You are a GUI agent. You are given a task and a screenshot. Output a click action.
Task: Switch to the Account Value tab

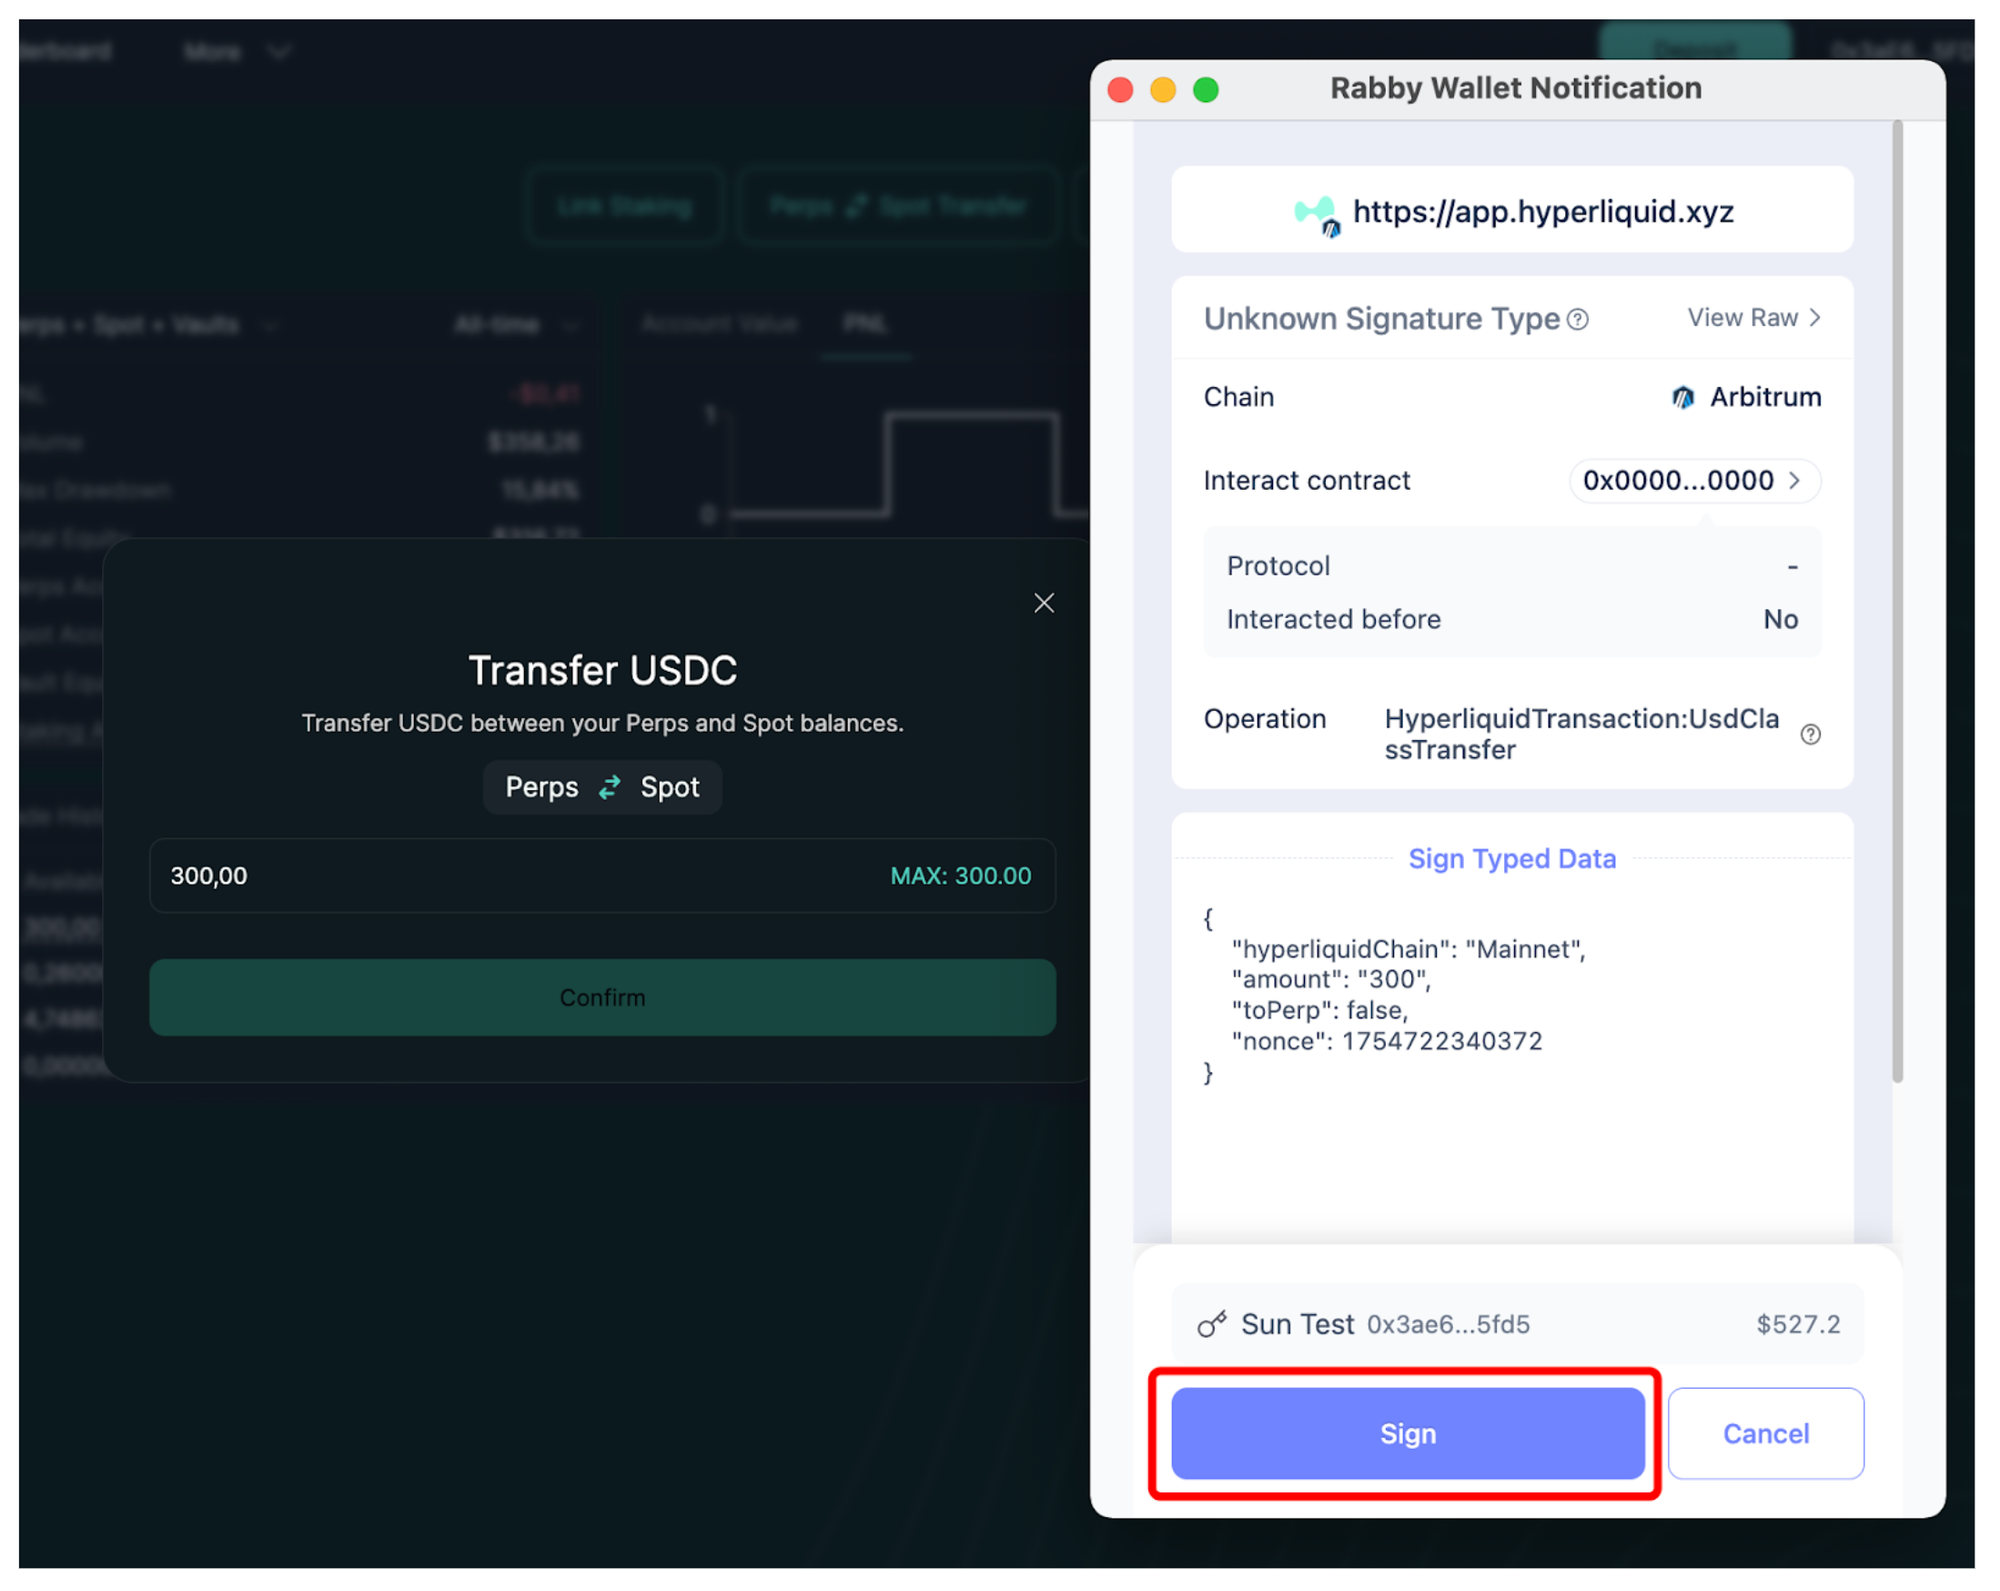[719, 324]
